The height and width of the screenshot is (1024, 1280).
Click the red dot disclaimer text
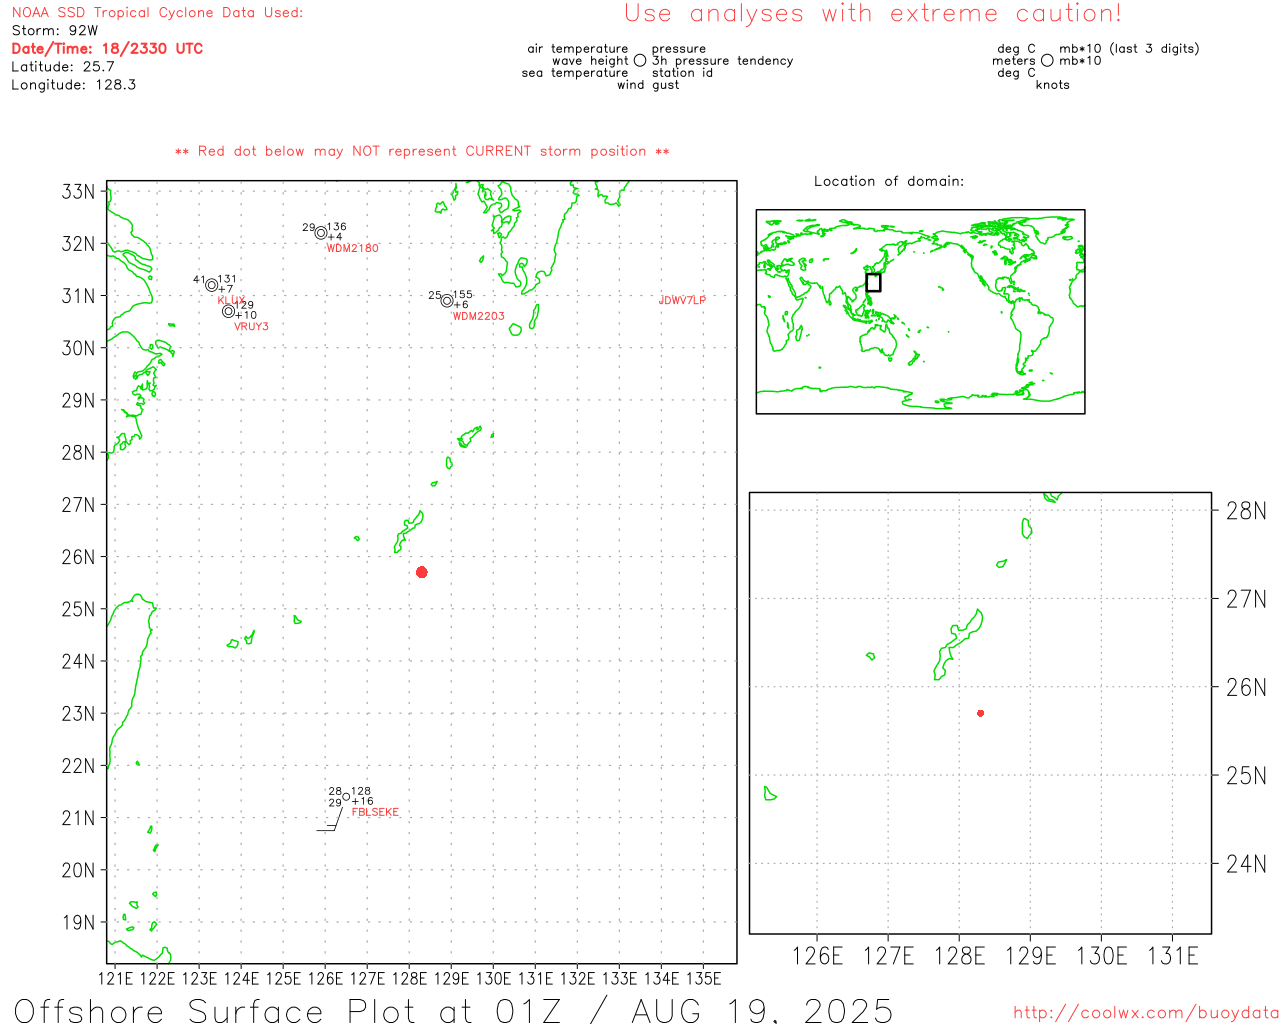(x=422, y=151)
